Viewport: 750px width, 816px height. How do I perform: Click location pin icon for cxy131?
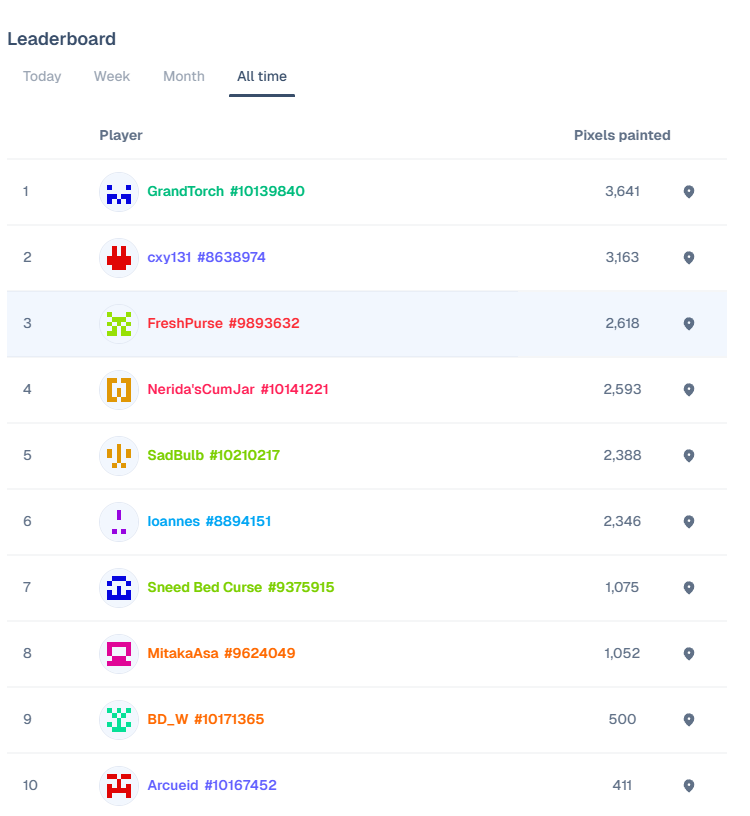click(688, 258)
